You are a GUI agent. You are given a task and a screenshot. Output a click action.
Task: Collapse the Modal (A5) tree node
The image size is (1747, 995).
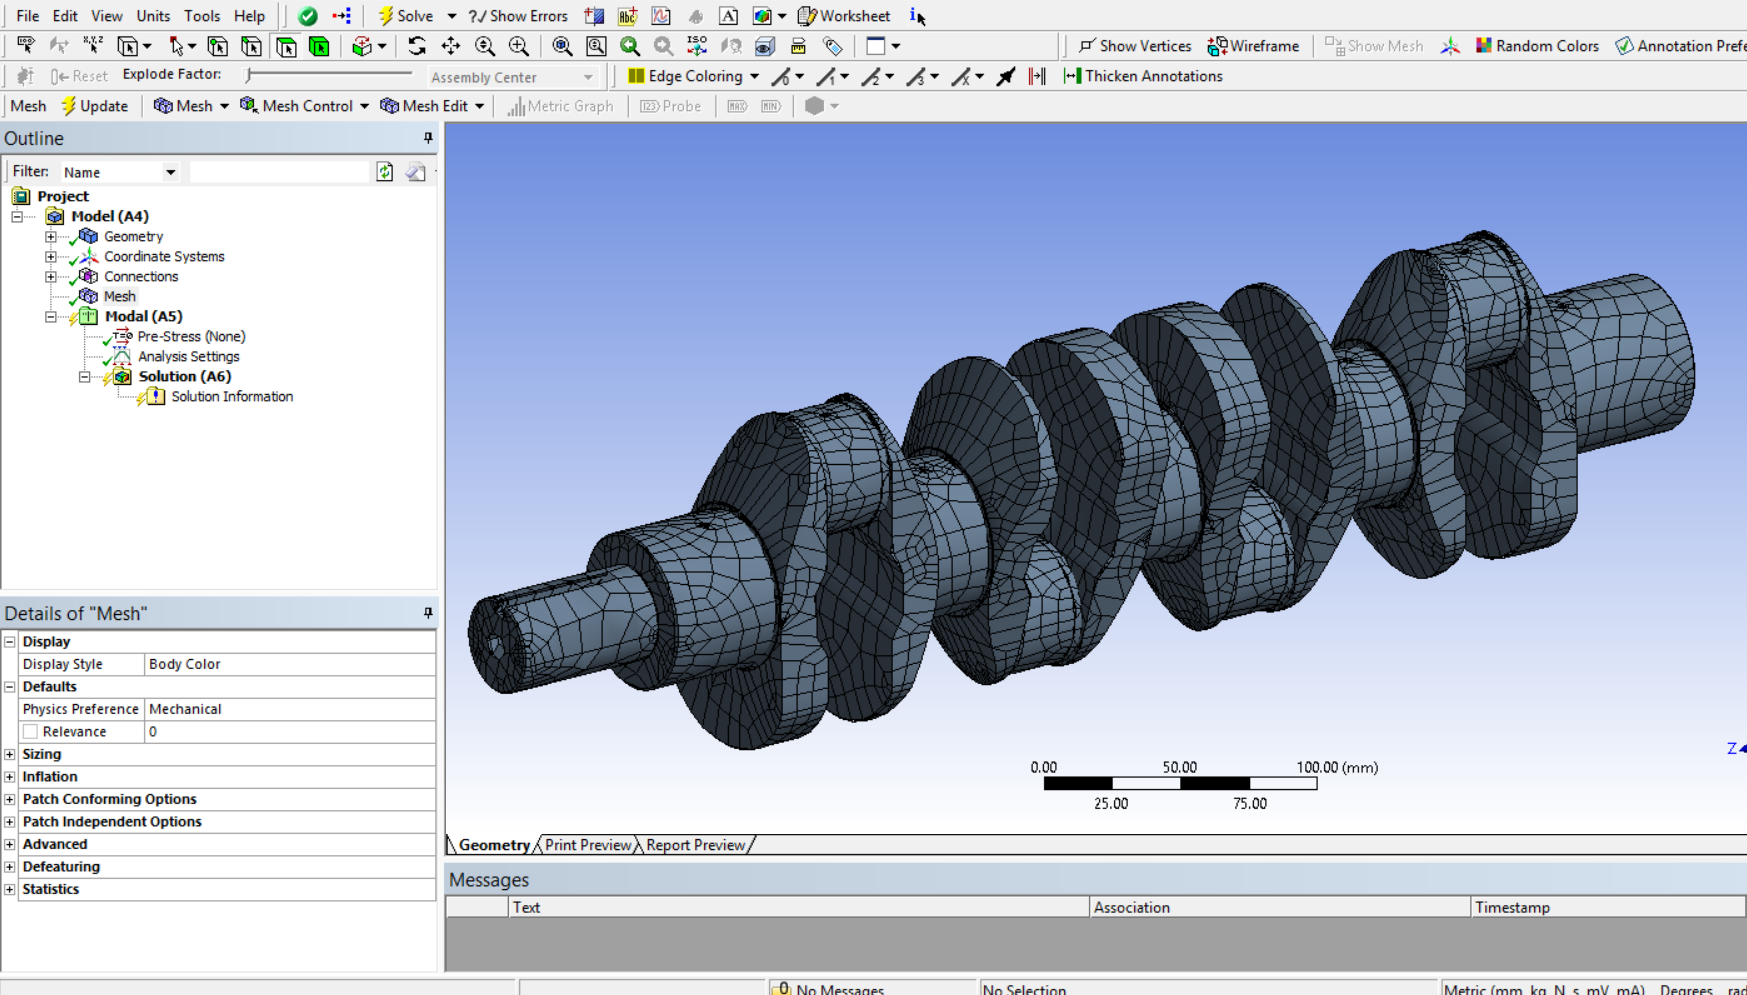[x=51, y=317]
